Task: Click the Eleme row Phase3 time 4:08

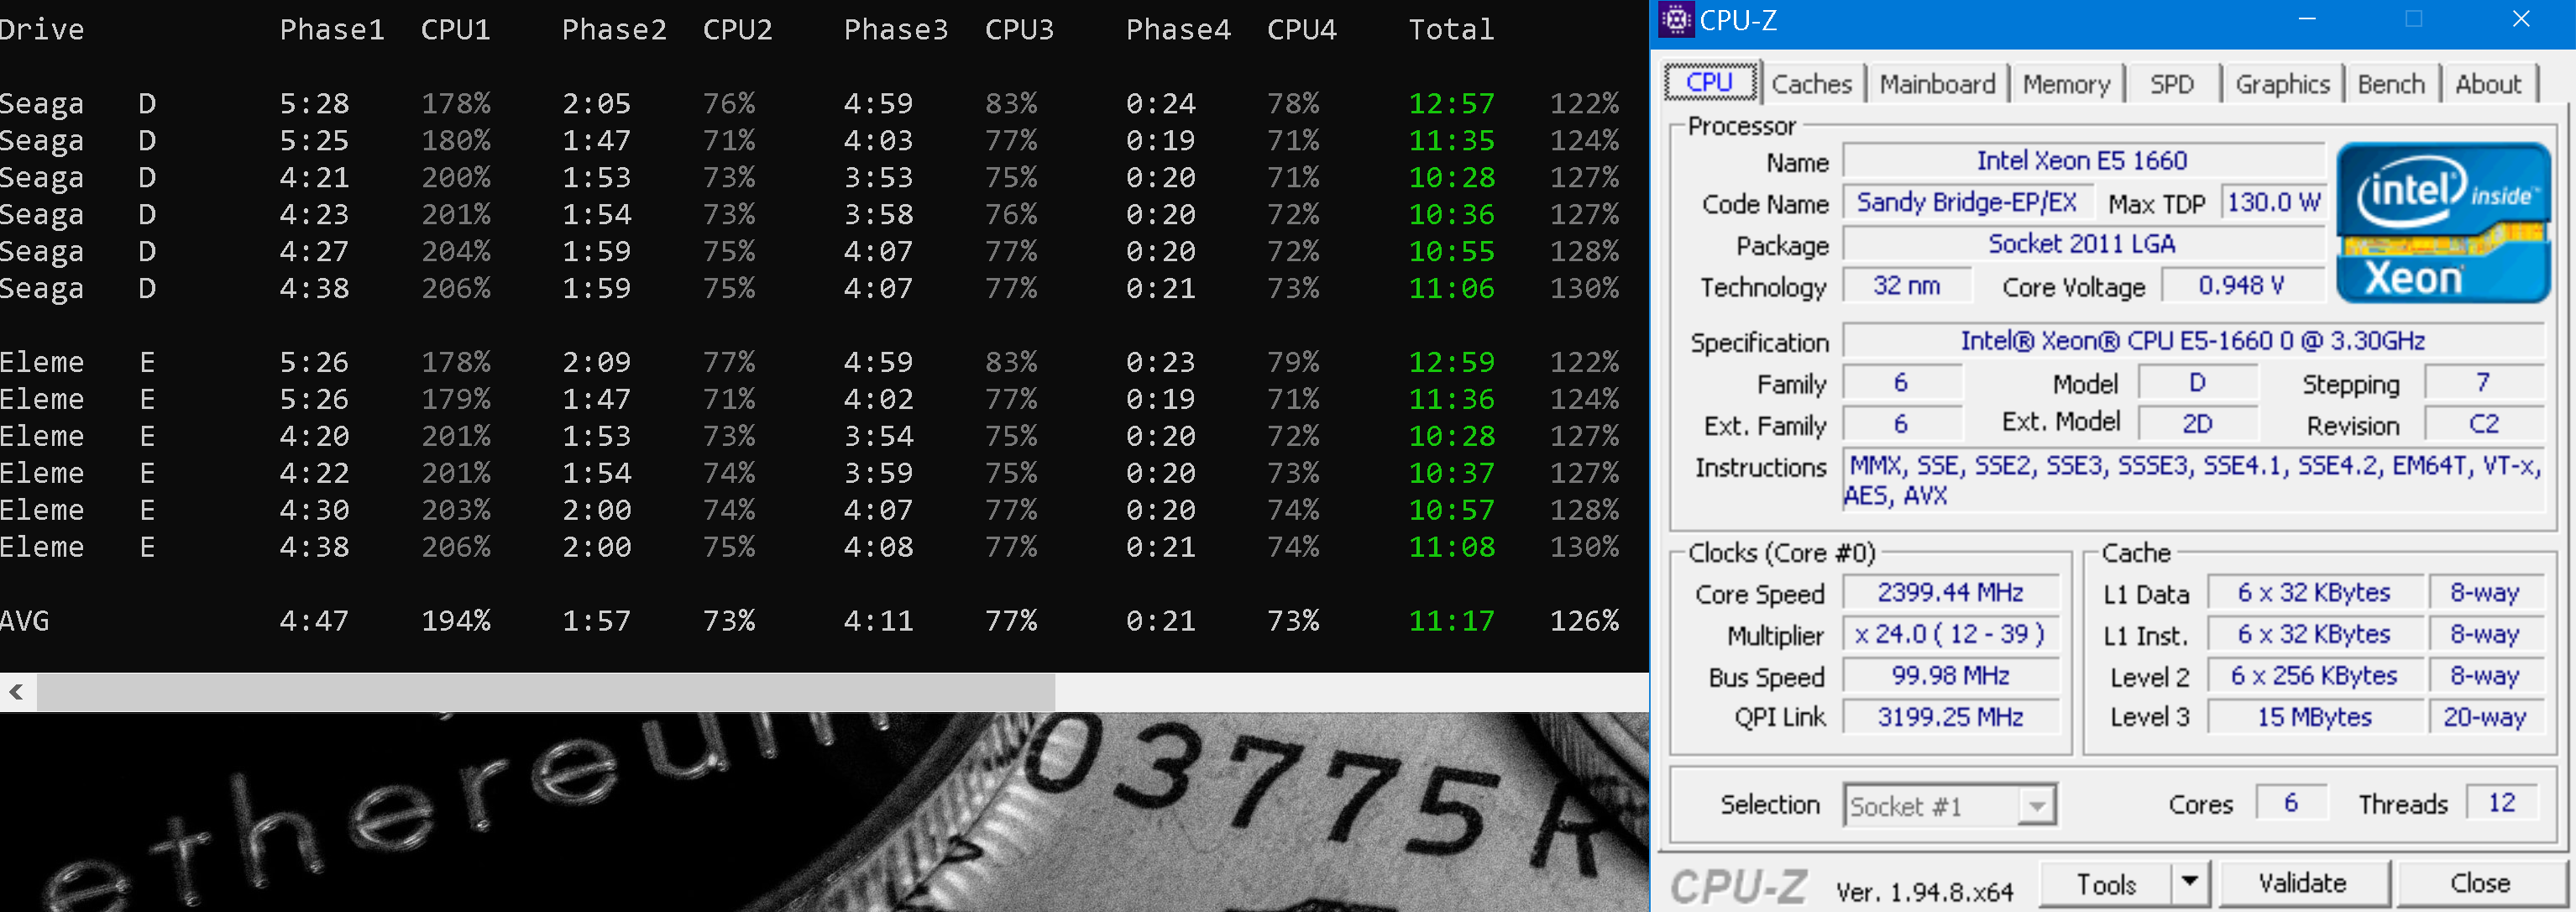Action: (878, 547)
